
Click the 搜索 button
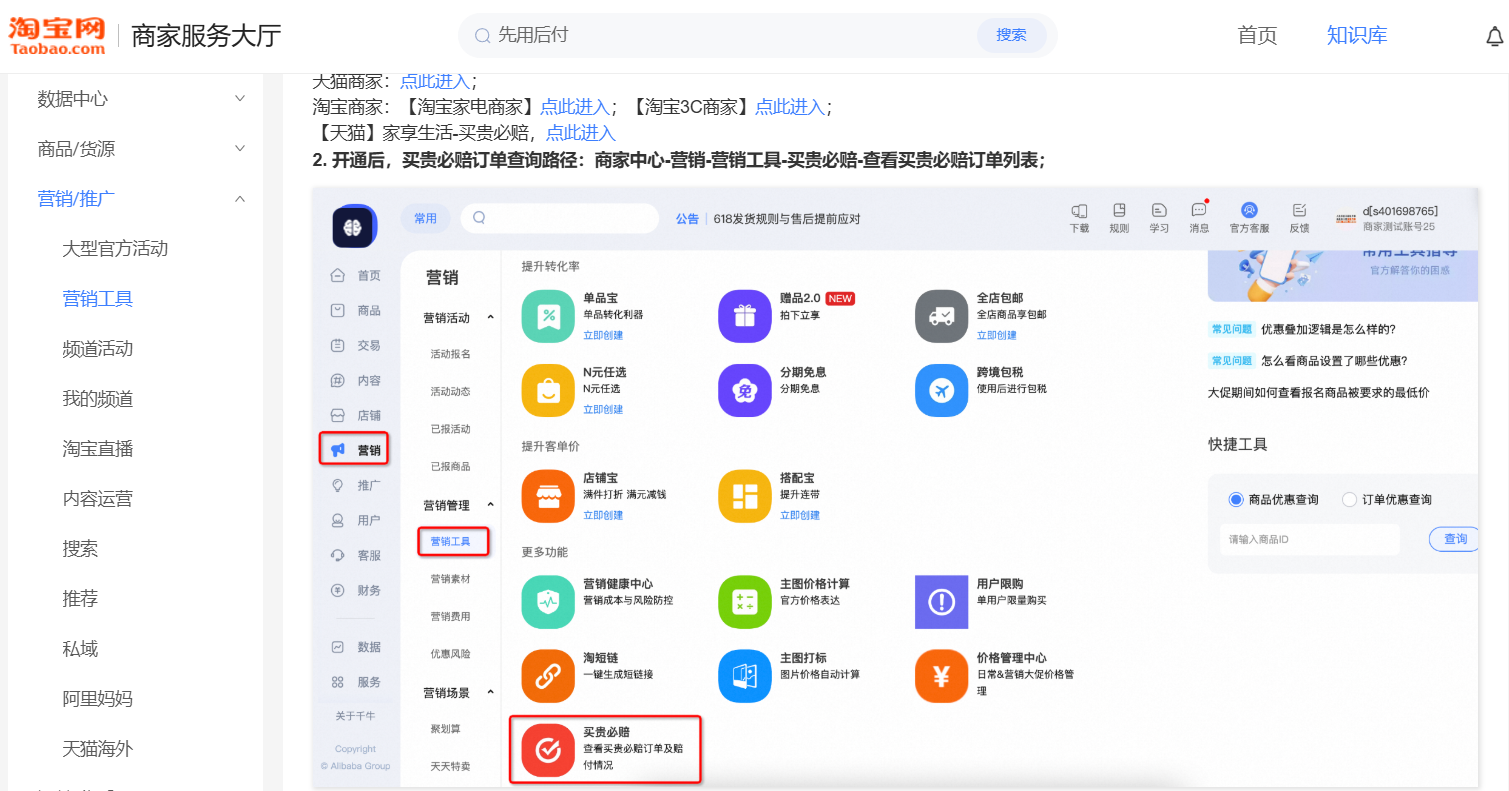pyautogui.click(x=1011, y=35)
